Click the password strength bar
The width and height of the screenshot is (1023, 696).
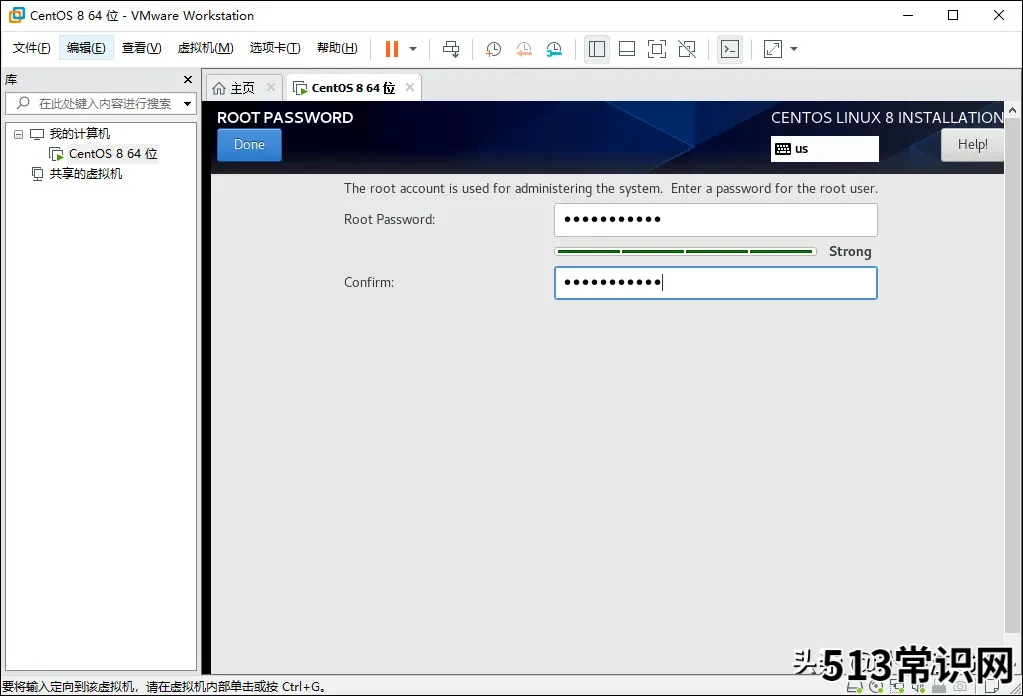(685, 251)
